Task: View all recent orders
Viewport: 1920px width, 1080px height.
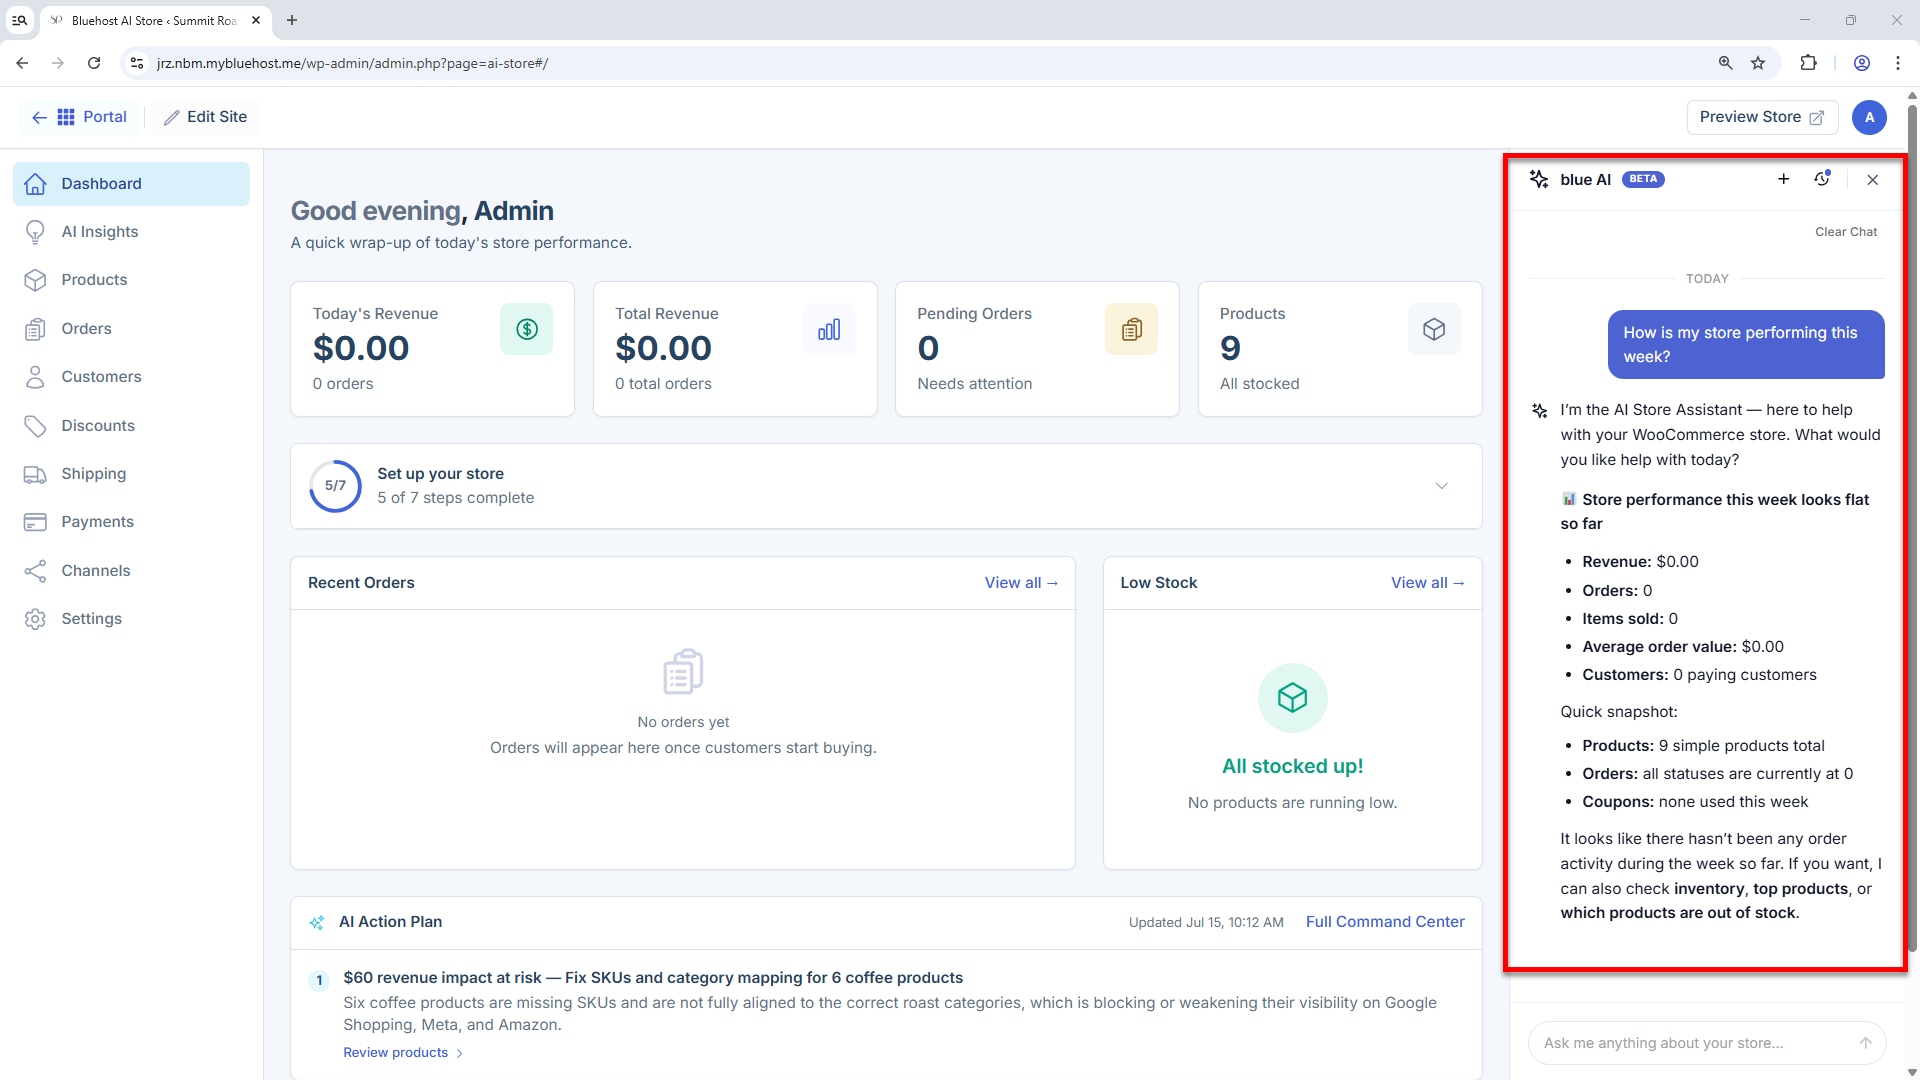Action: pos(1021,583)
